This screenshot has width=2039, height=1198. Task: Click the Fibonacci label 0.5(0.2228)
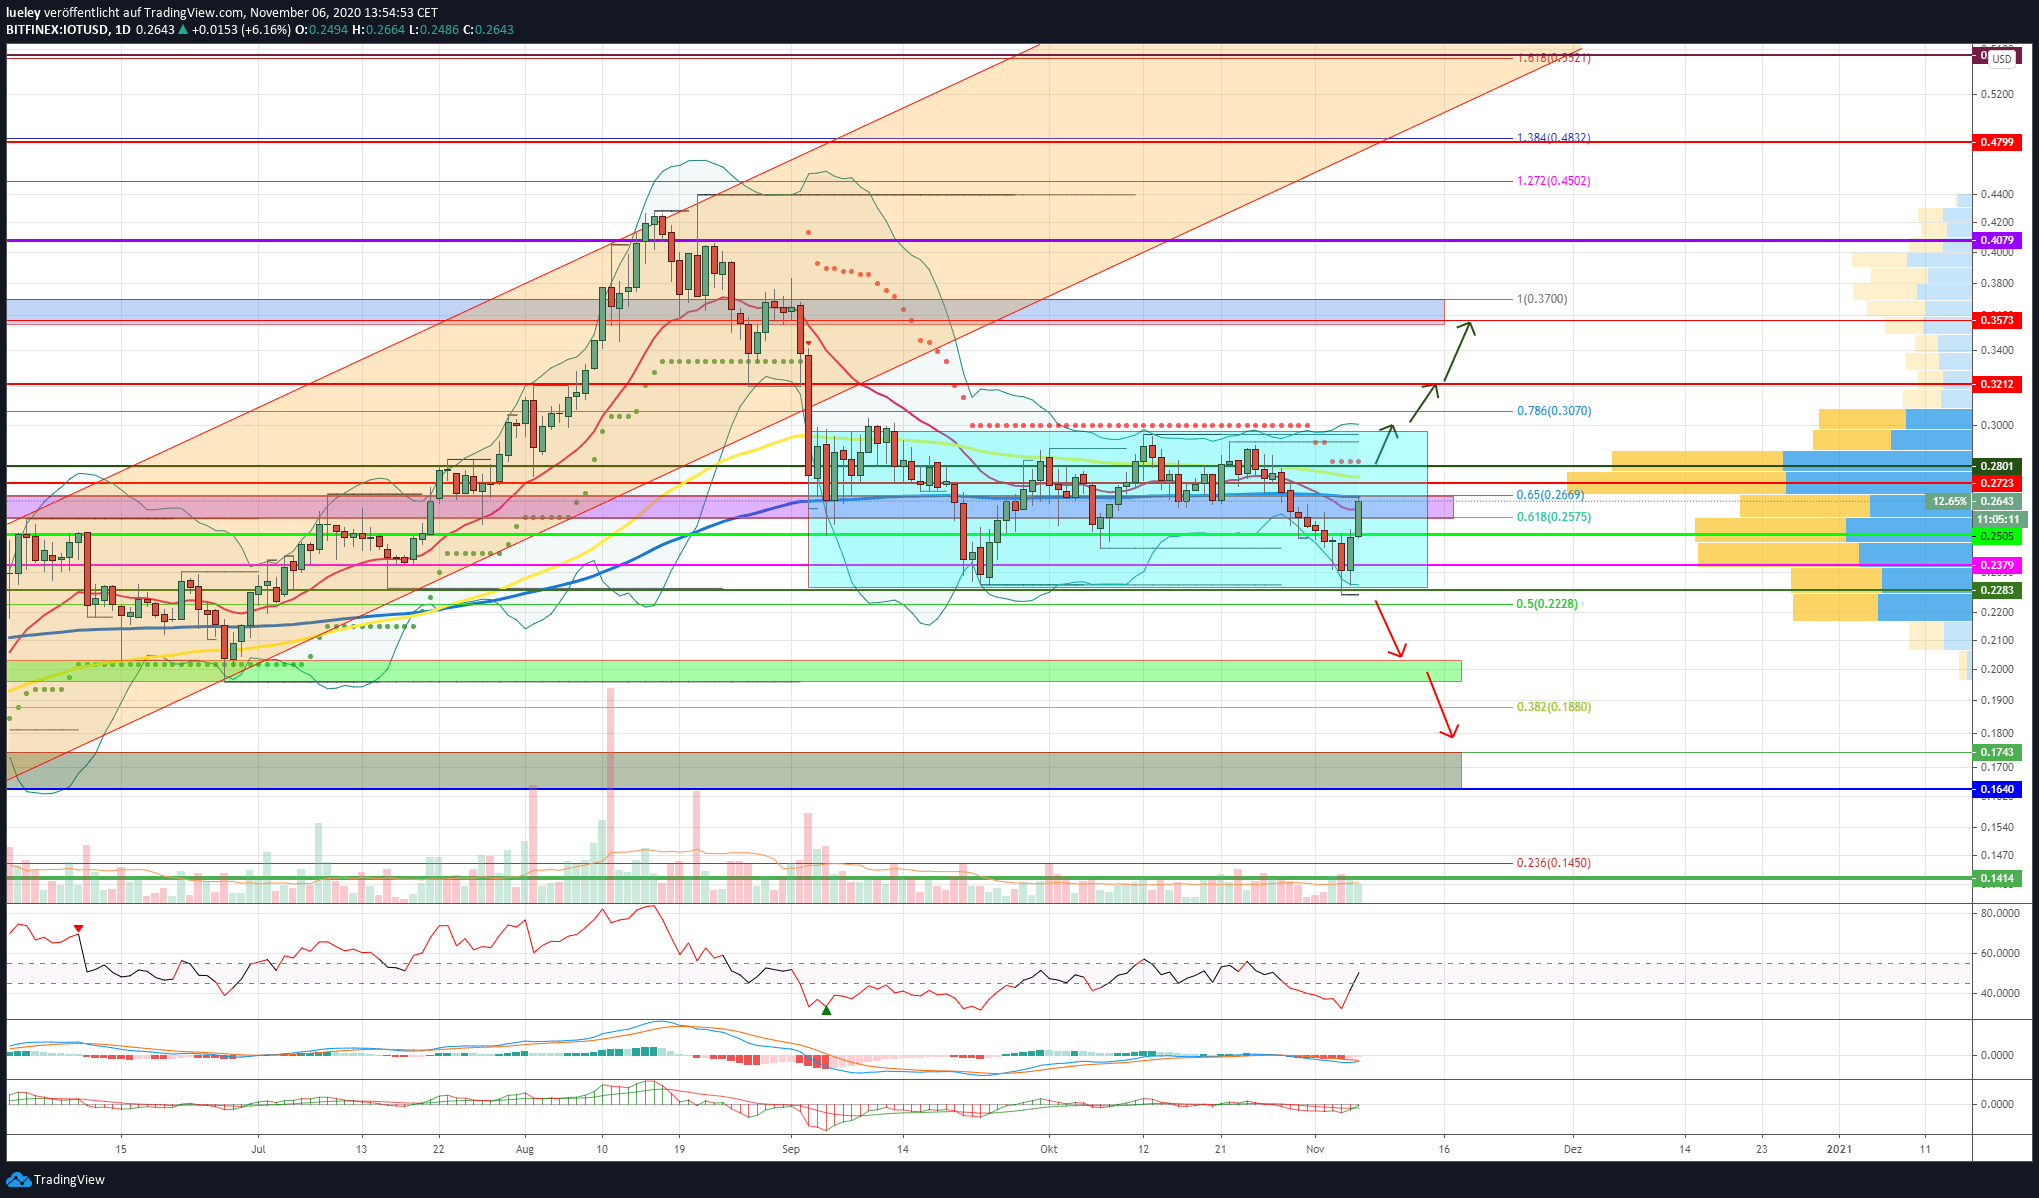coord(1547,604)
